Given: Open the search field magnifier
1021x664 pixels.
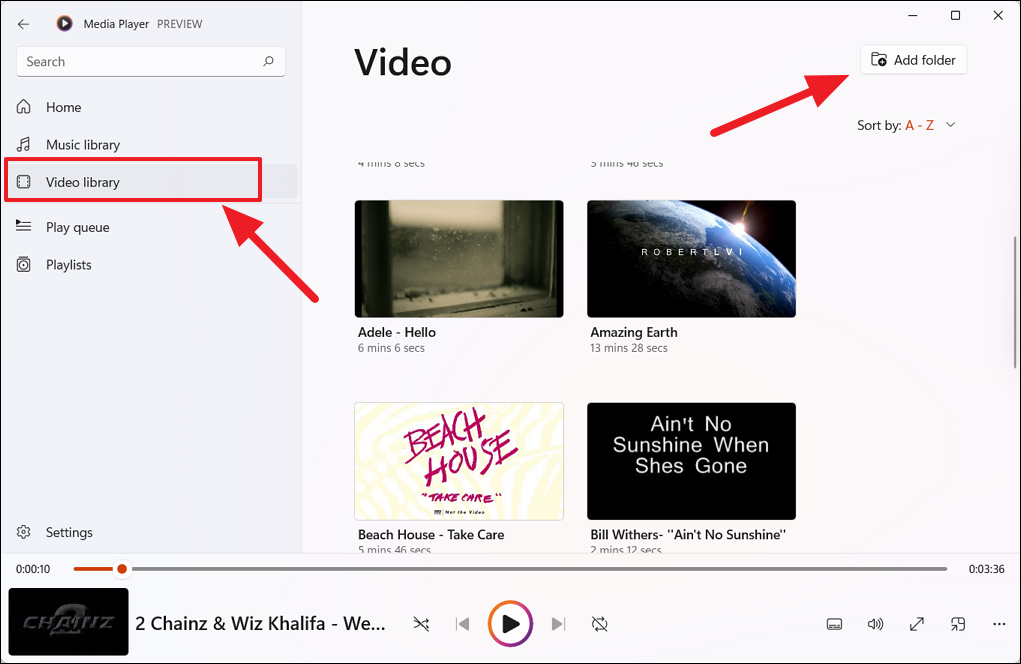Looking at the screenshot, I should point(268,61).
